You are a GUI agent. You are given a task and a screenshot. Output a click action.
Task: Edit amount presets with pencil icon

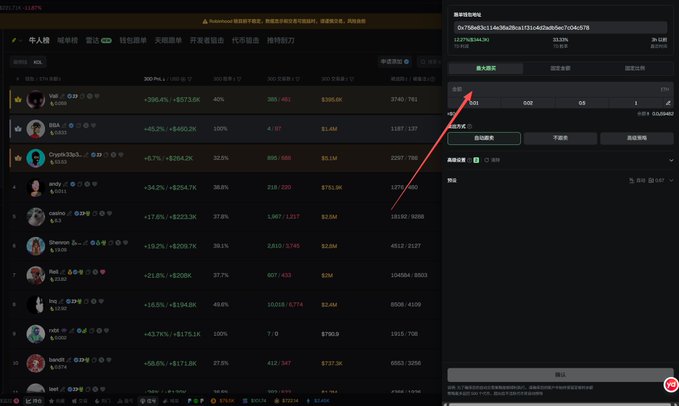click(x=668, y=103)
